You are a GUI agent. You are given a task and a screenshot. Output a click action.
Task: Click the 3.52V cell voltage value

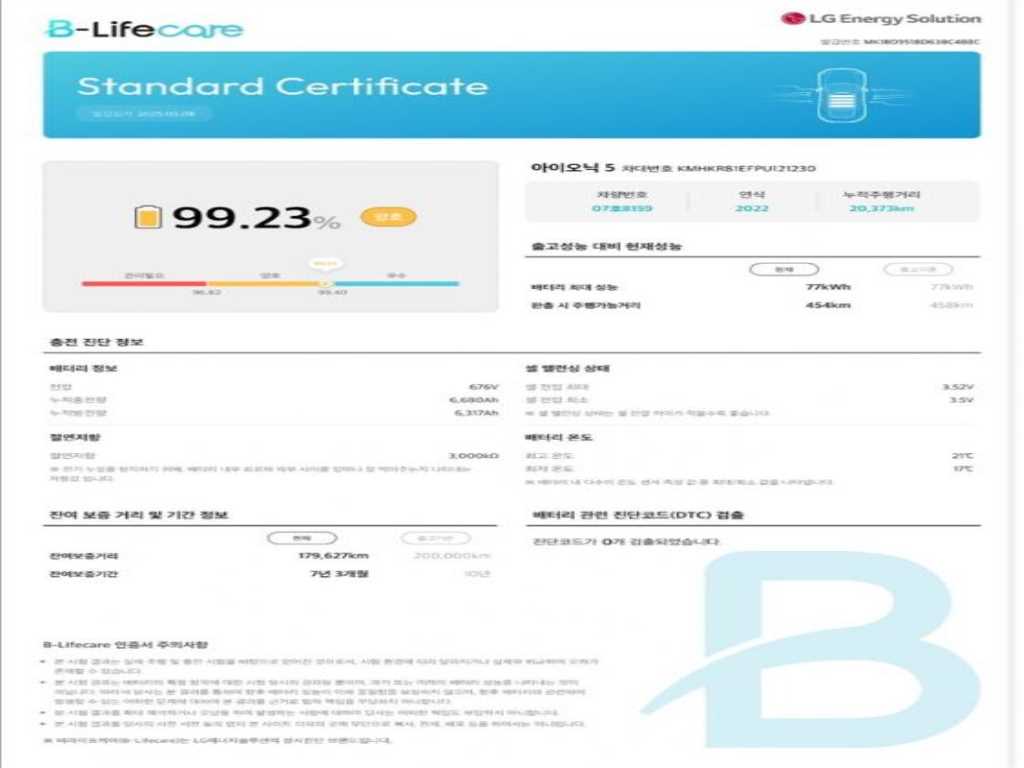(957, 387)
